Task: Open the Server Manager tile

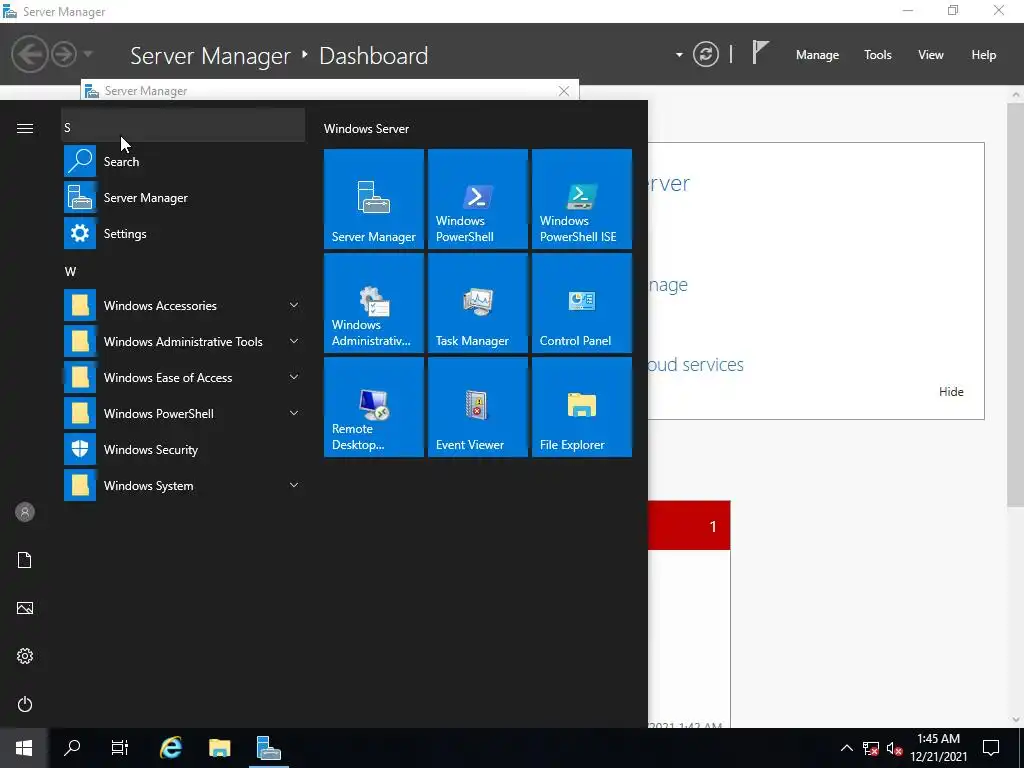Action: click(x=374, y=199)
